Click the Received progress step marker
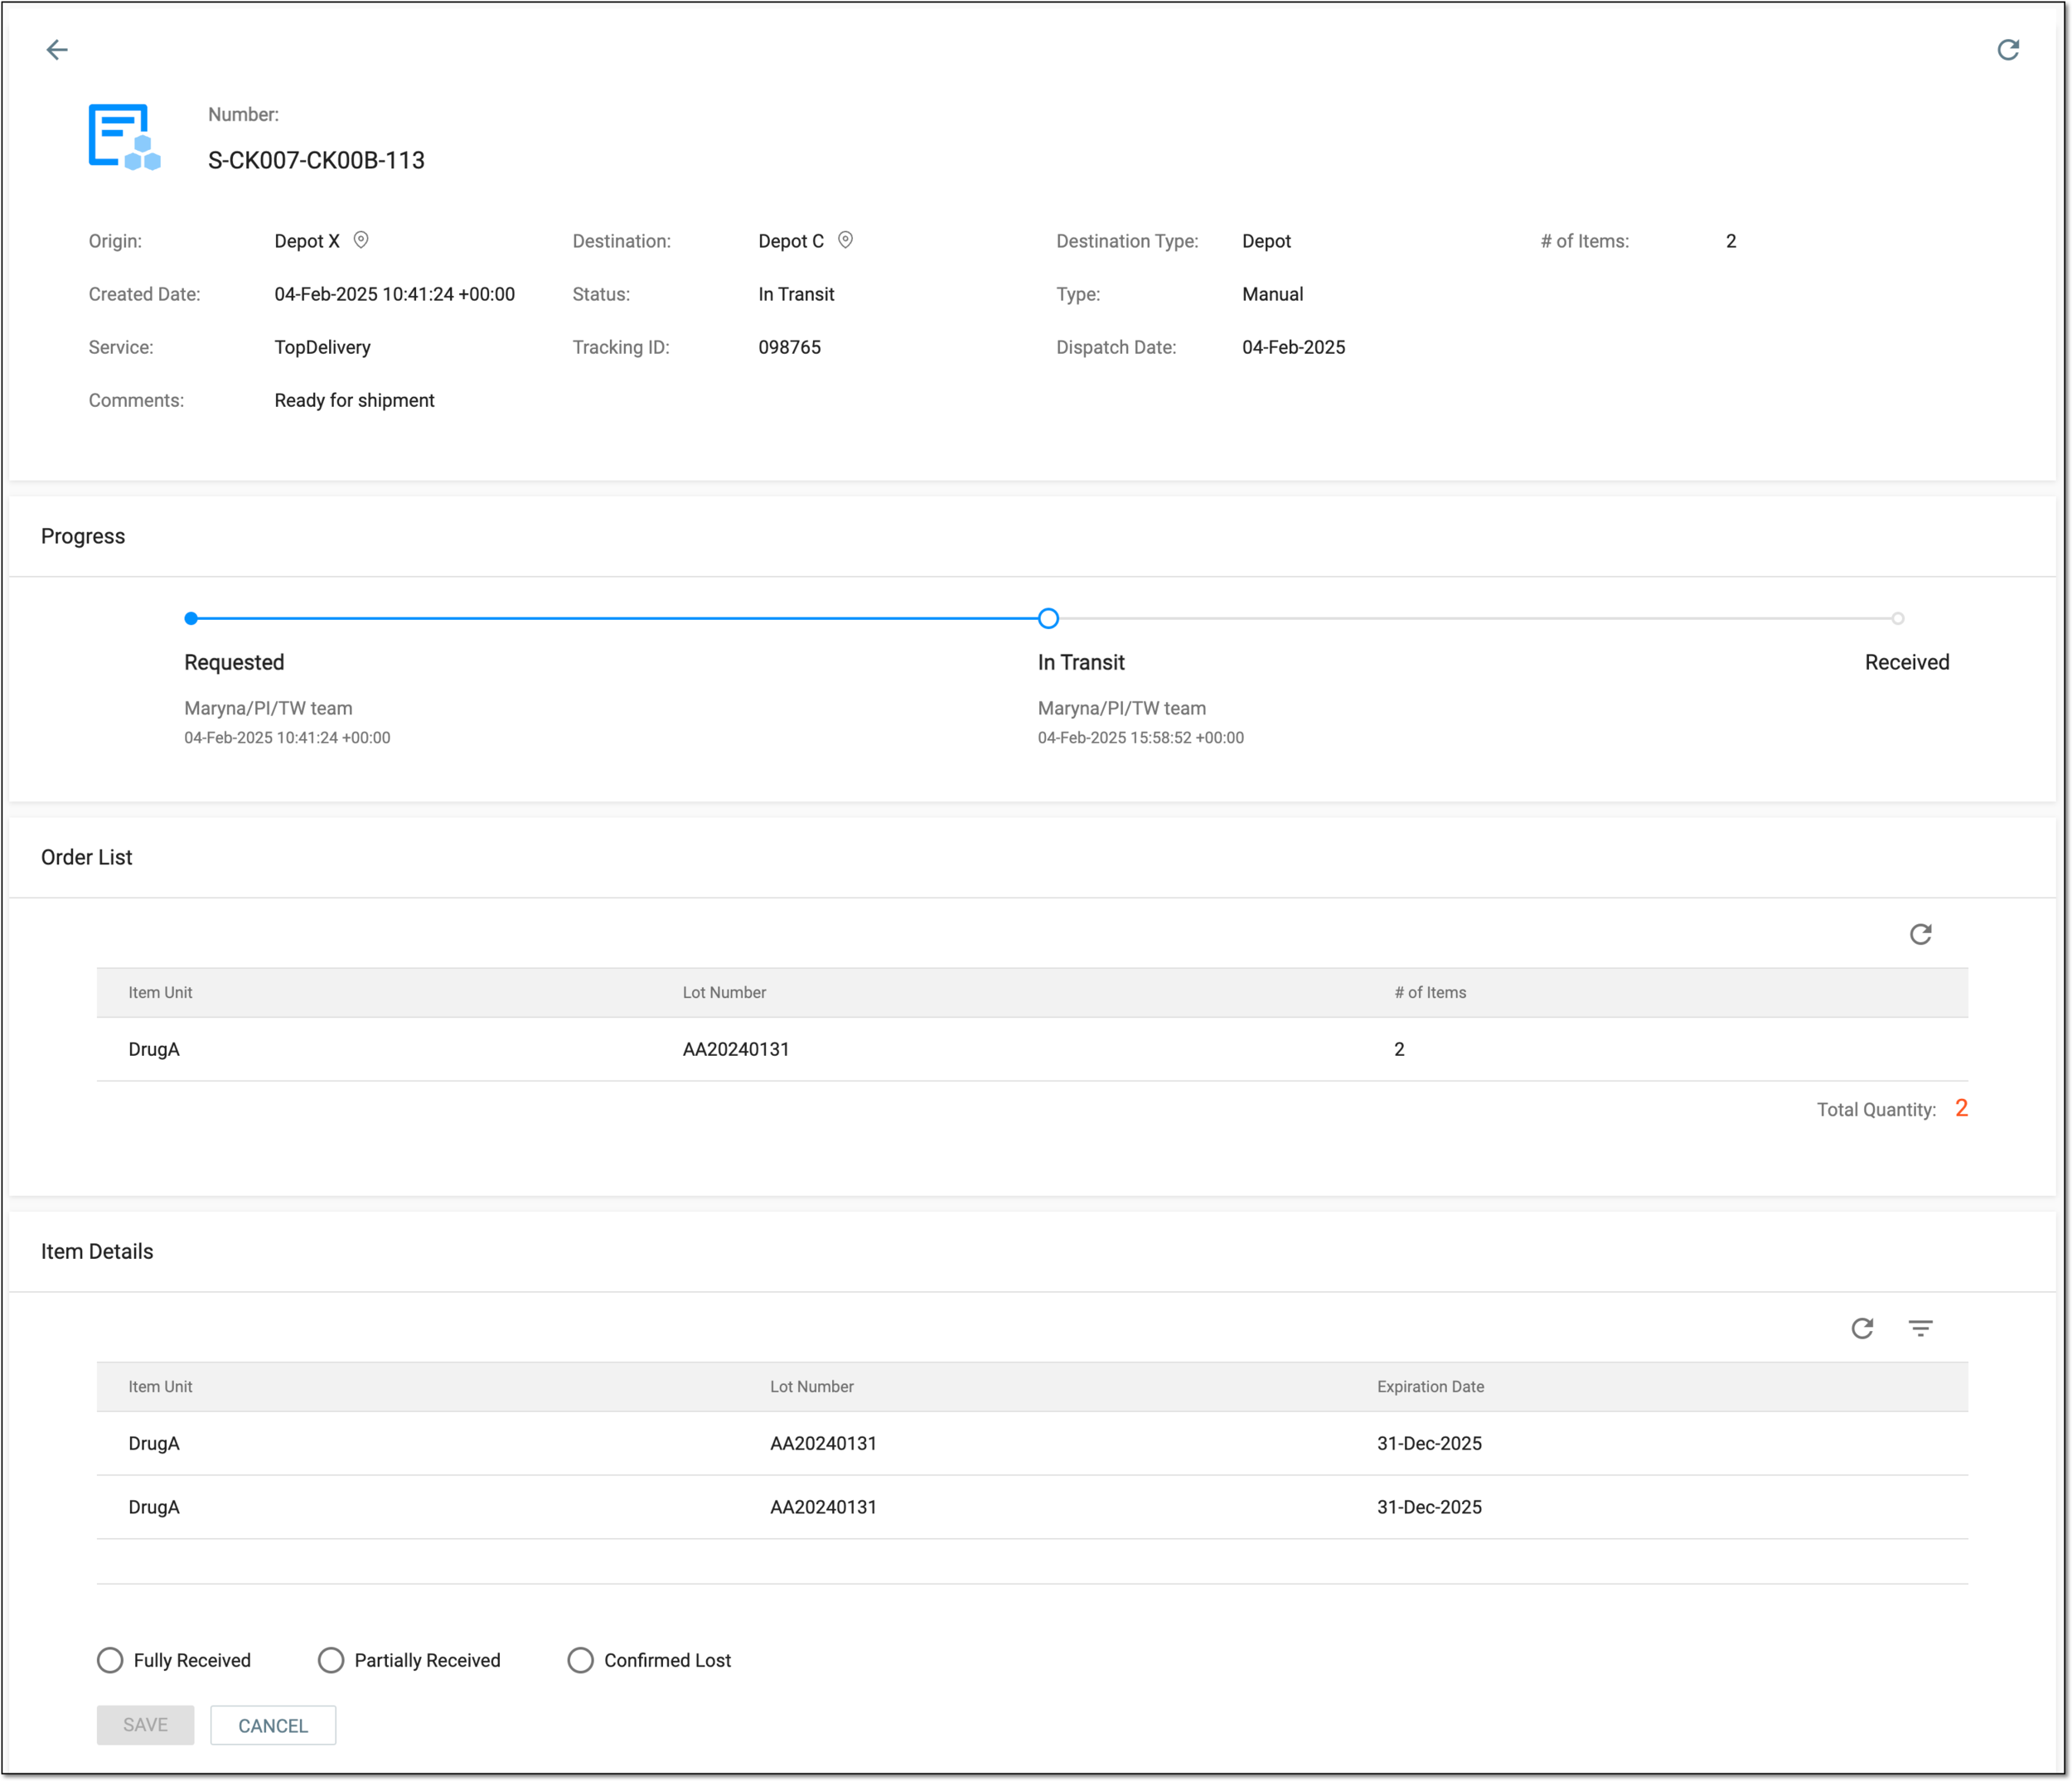The width and height of the screenshot is (2072, 1781). tap(1897, 618)
